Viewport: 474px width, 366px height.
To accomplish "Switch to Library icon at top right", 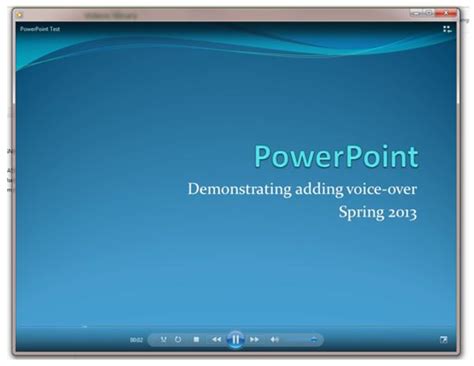I will [447, 29].
